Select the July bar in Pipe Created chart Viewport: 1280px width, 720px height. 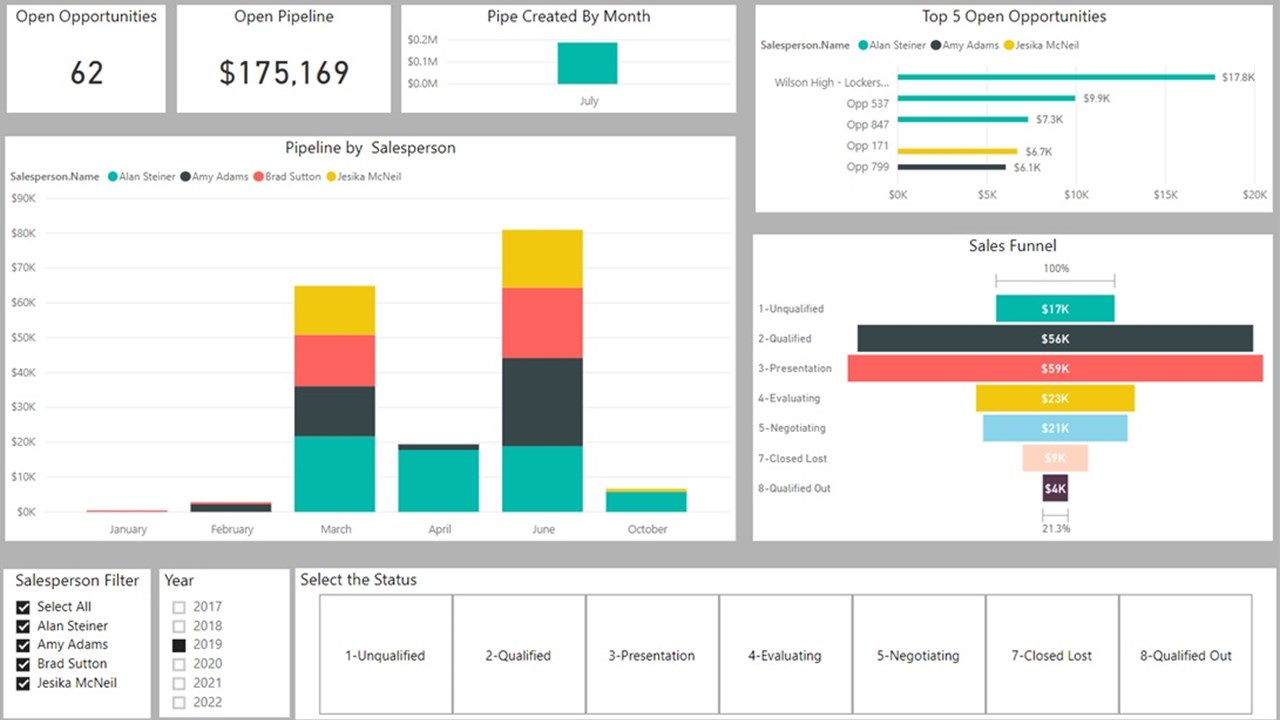(588, 63)
